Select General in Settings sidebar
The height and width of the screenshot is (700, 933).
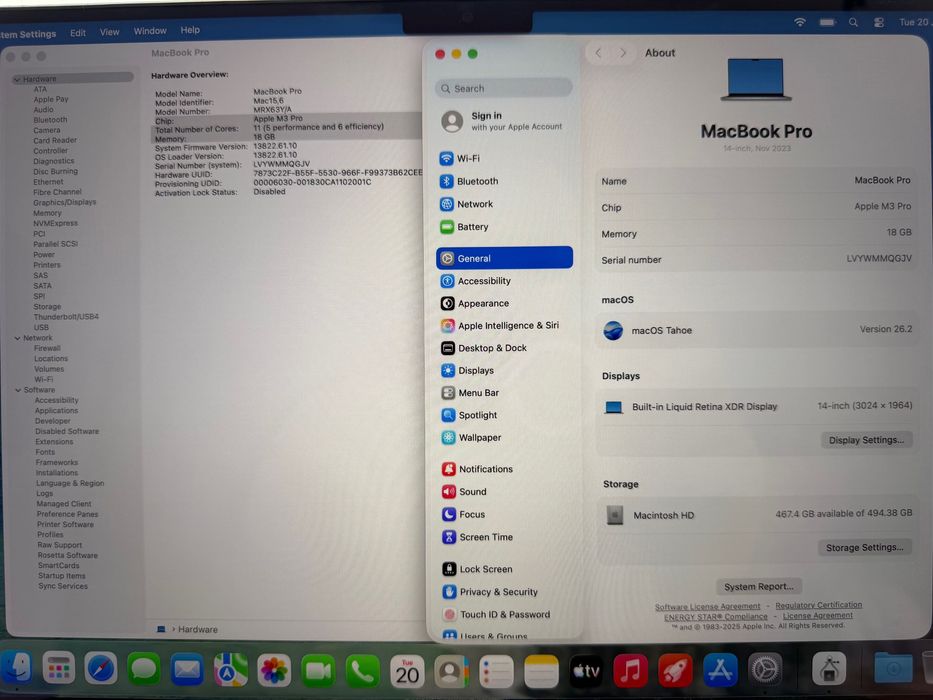tap(504, 258)
